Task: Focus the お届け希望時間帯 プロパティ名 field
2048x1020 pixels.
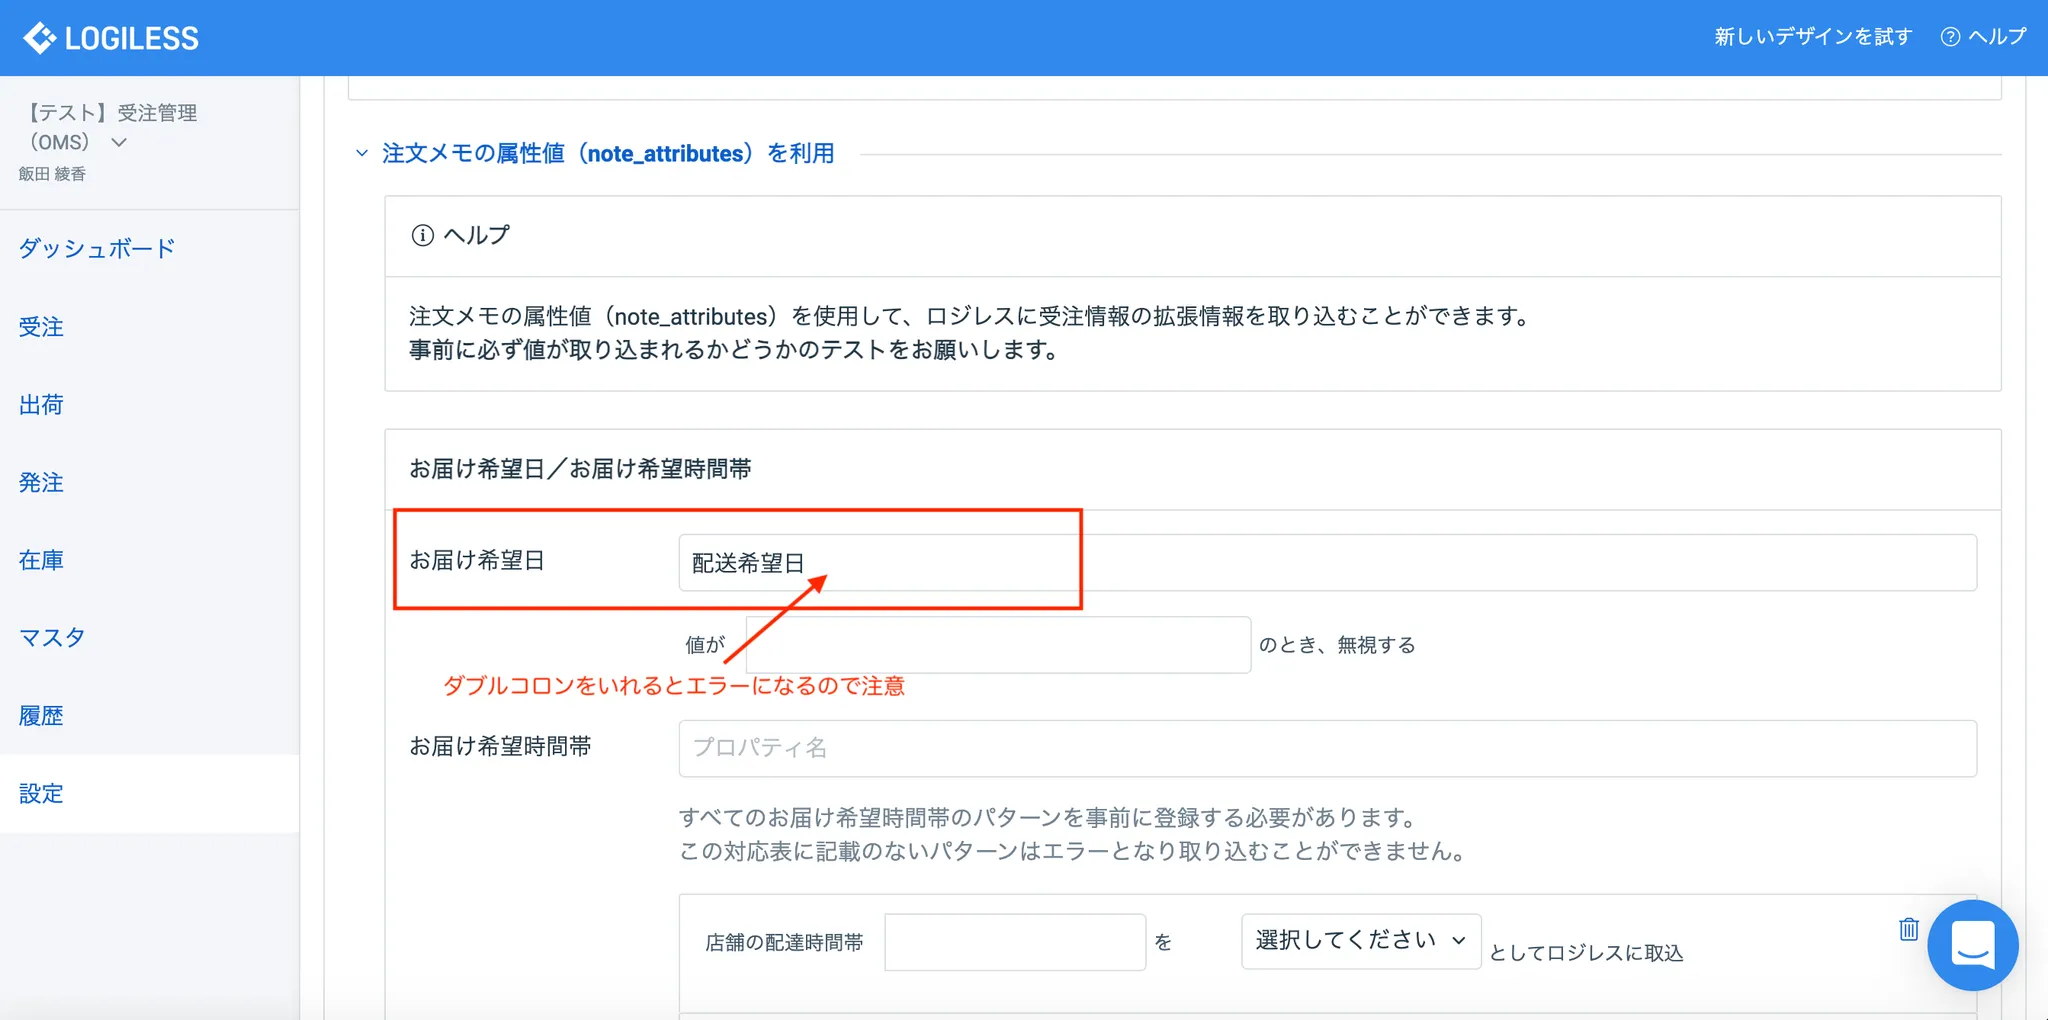Action: (1327, 748)
